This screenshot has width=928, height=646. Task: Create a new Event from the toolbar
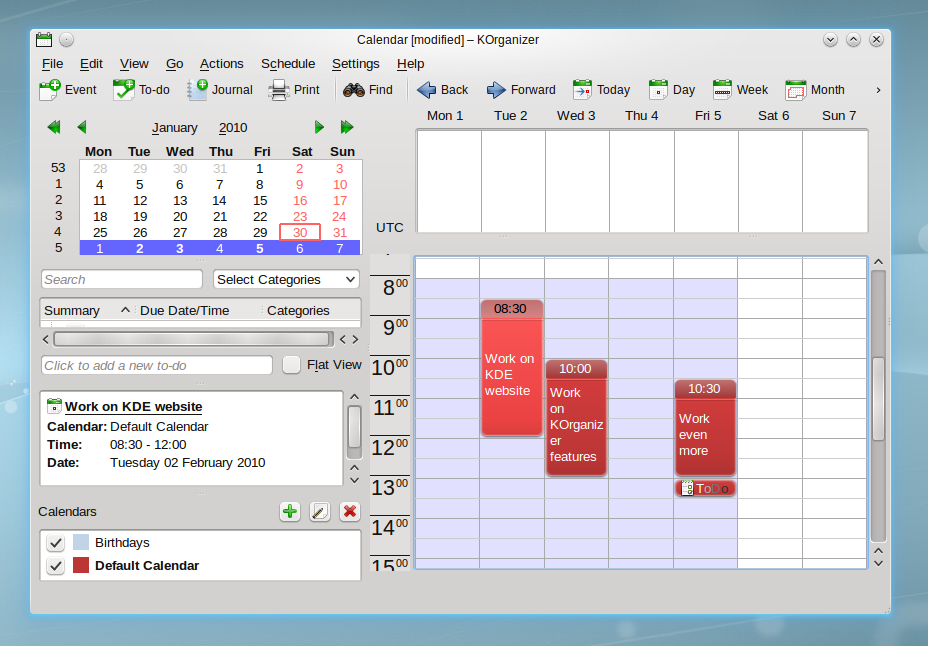click(x=67, y=90)
